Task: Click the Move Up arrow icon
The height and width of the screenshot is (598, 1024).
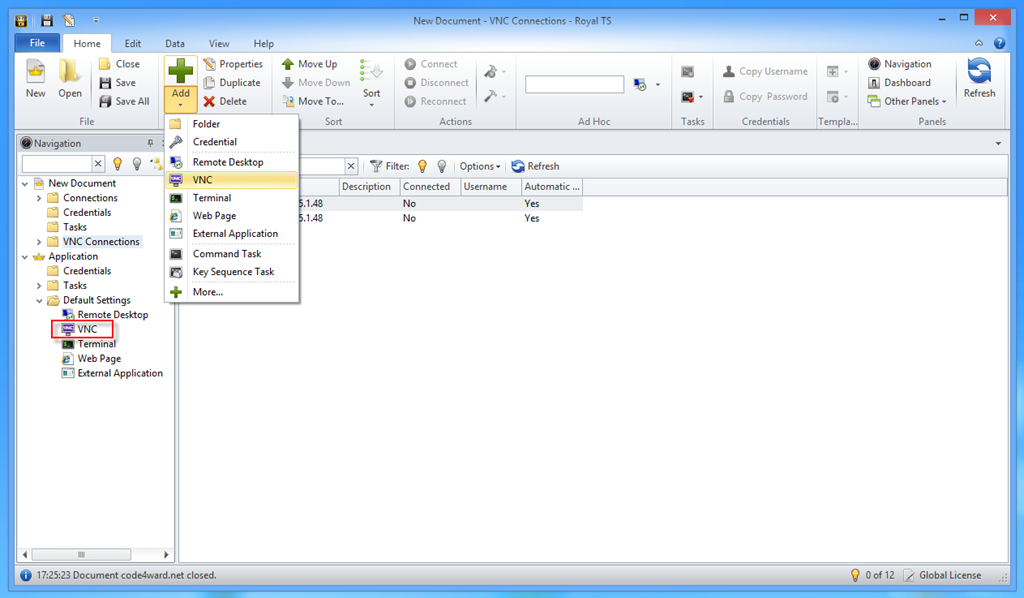Action: tap(288, 64)
